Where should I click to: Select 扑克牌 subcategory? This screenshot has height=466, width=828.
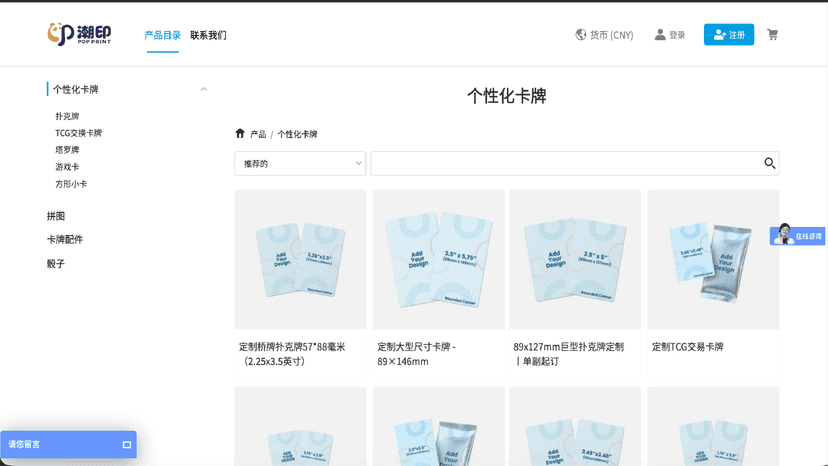click(67, 116)
